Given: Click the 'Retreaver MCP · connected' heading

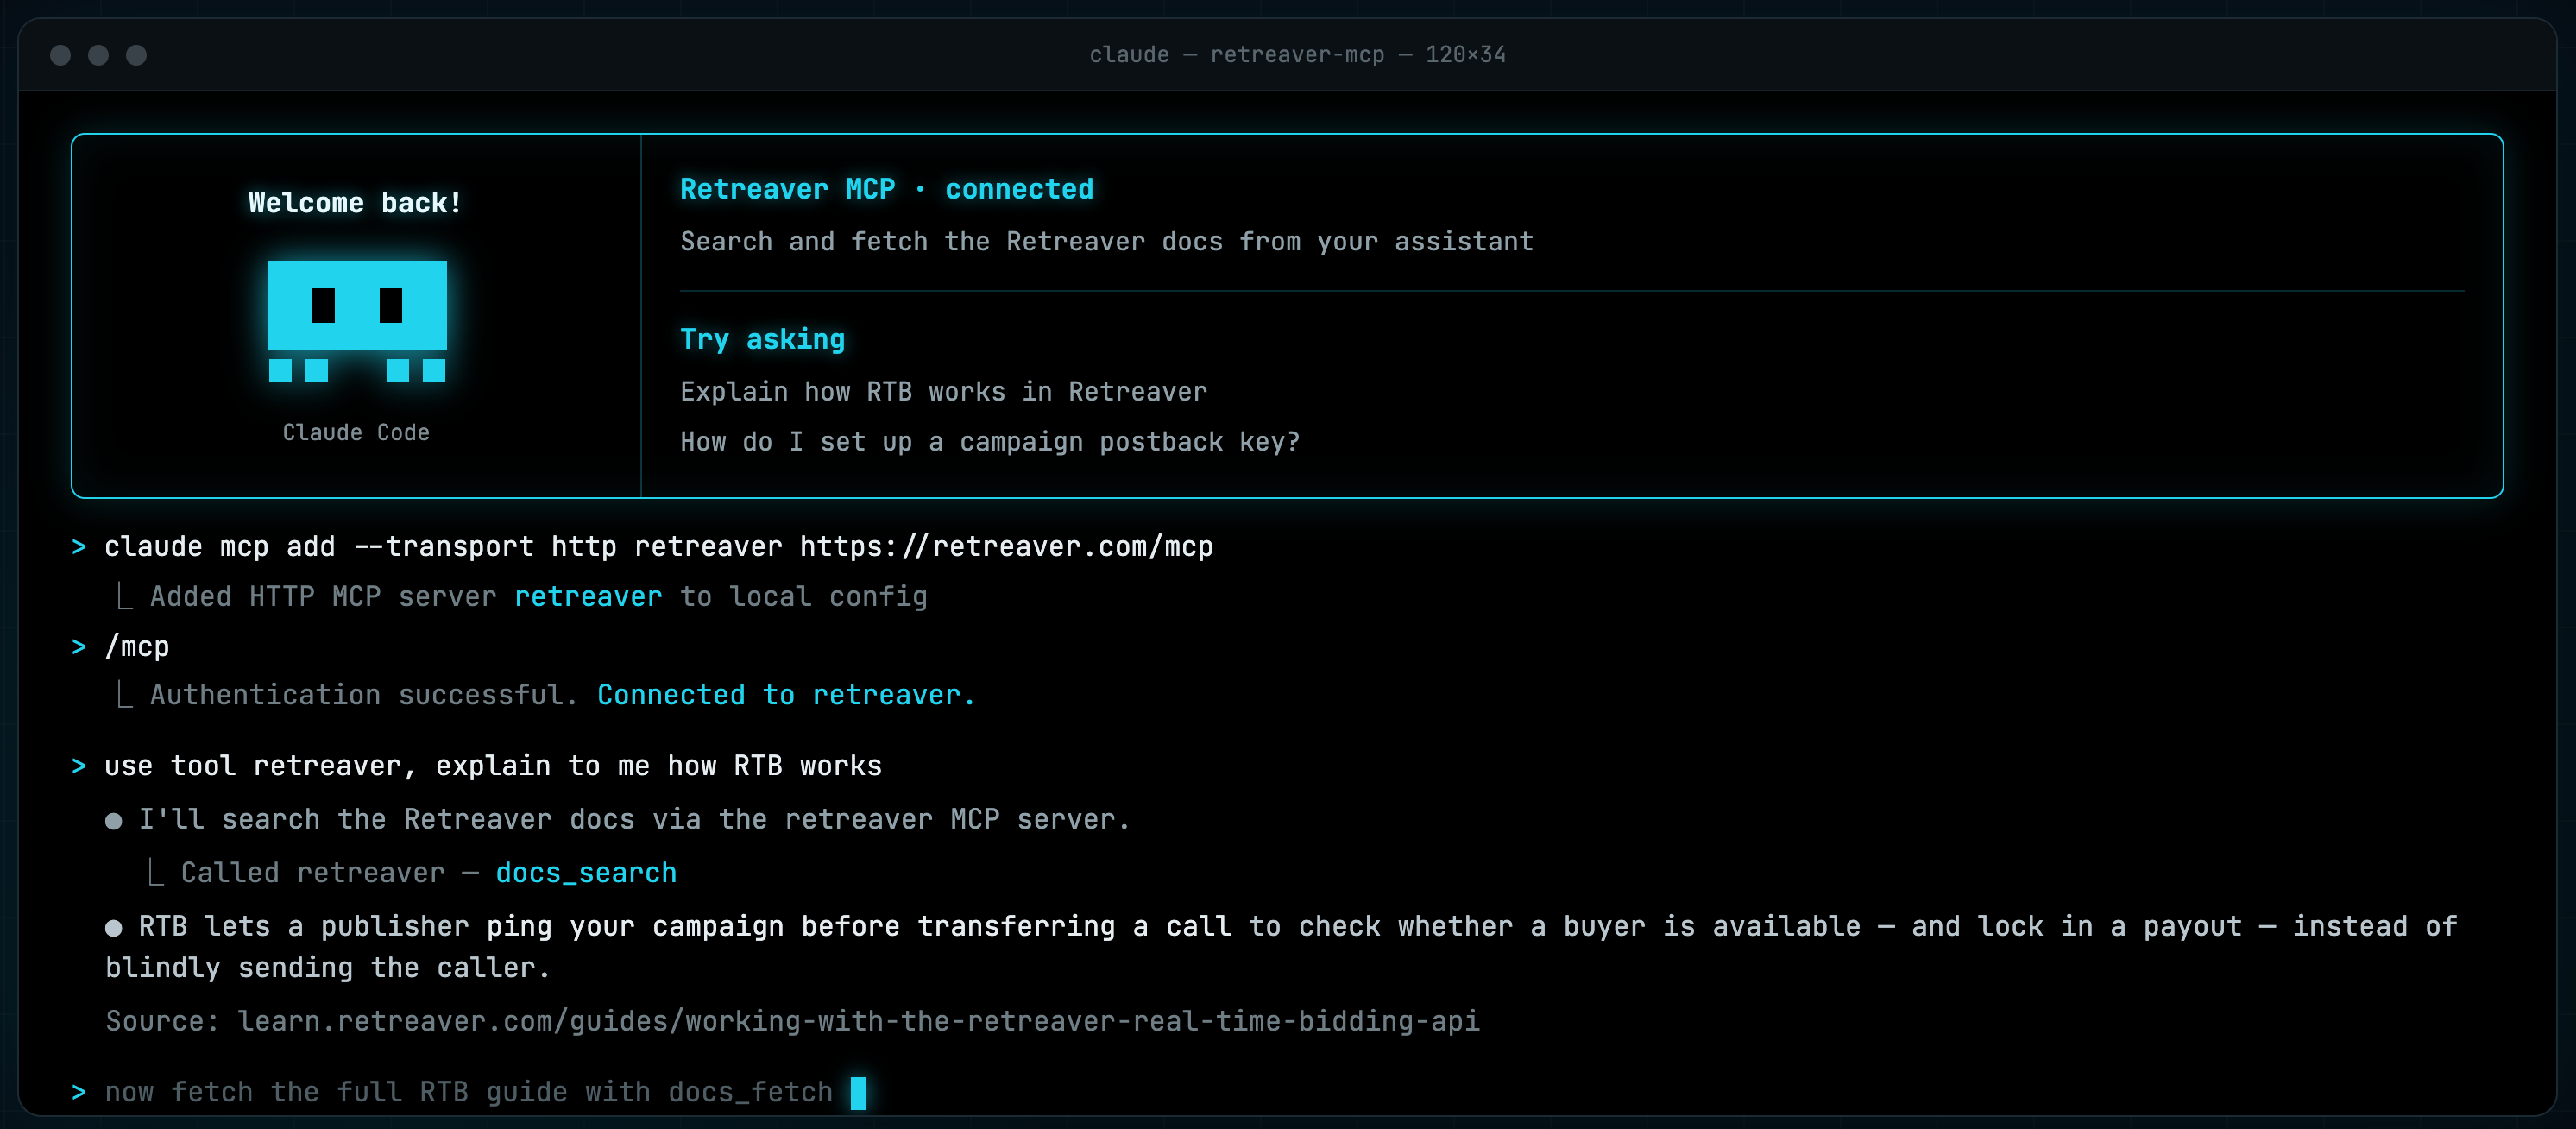Looking at the screenshot, I should 886,189.
